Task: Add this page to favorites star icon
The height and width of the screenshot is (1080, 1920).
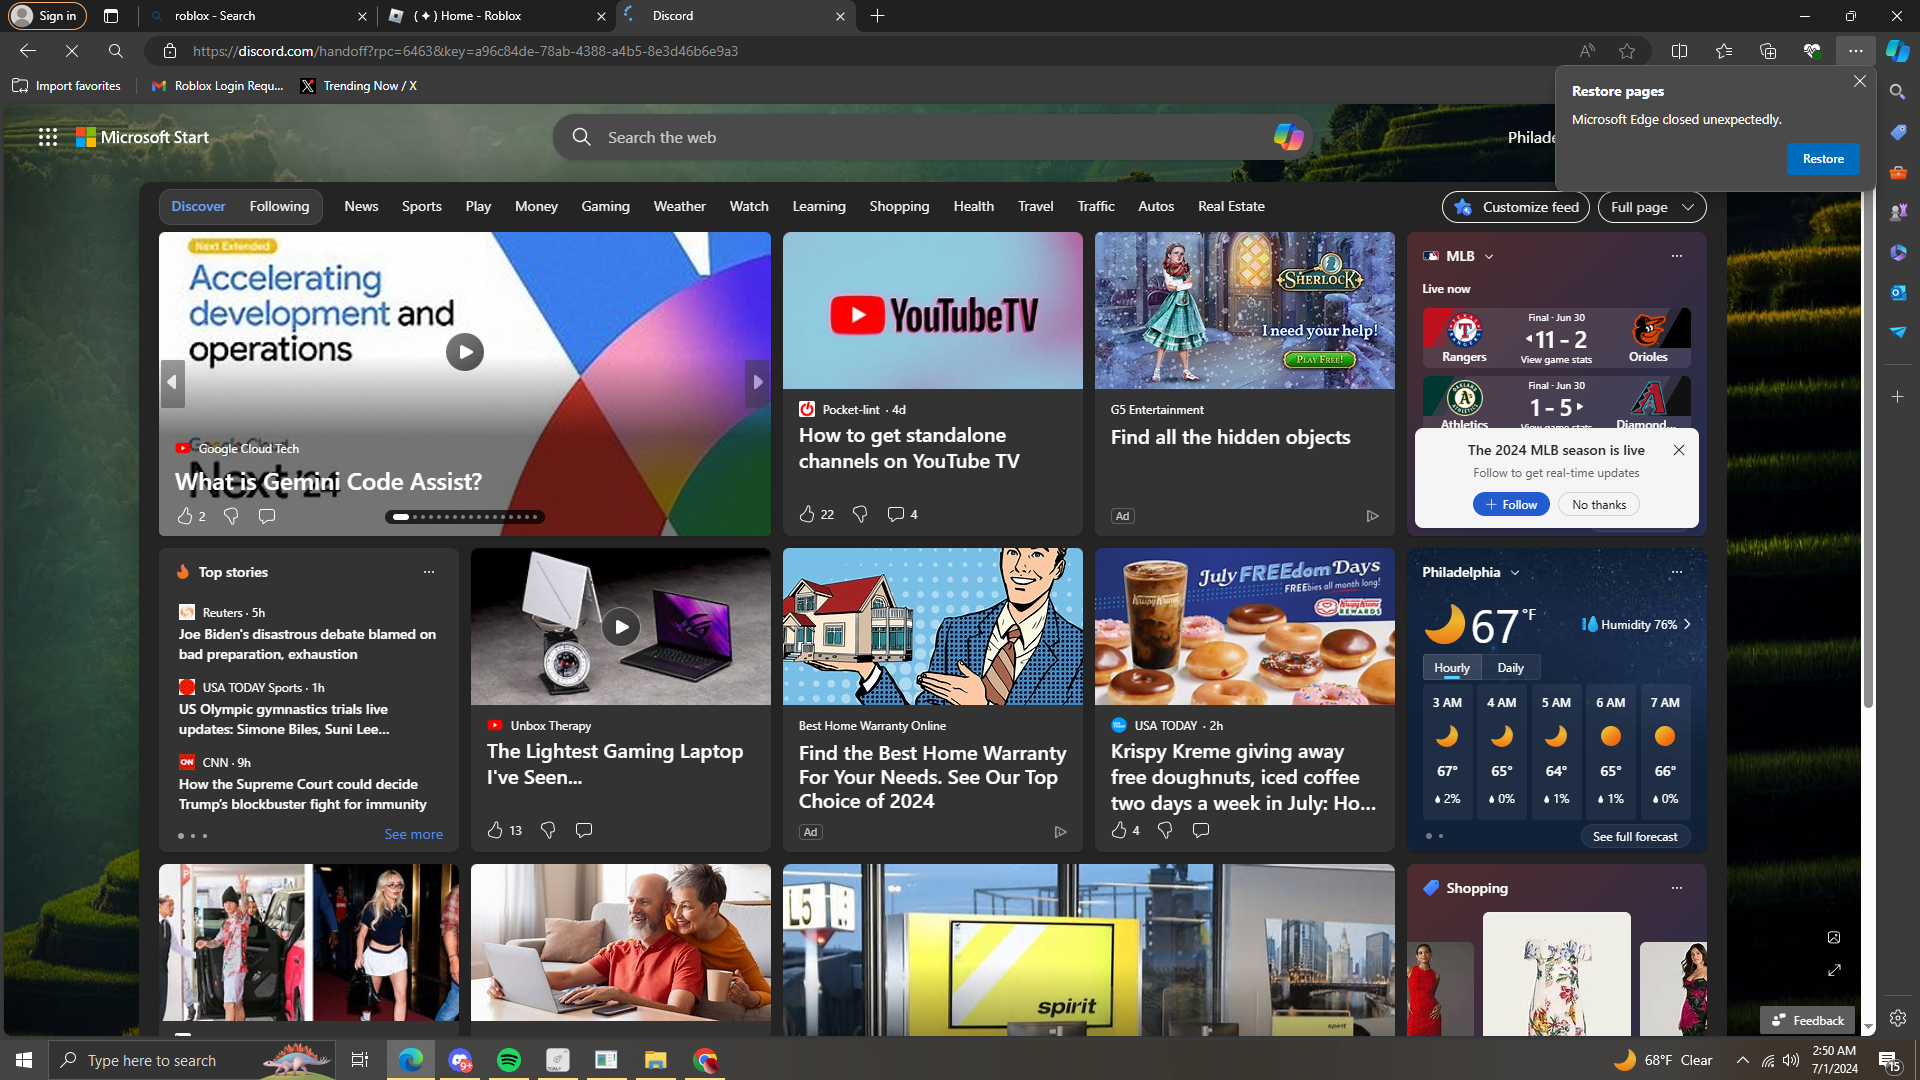Action: (1627, 51)
